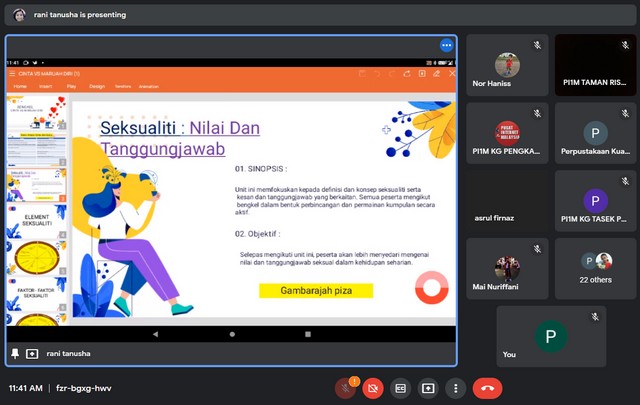The width and height of the screenshot is (640, 405).
Task: Click the pin icon beside rani tanusha
Action: pyautogui.click(x=15, y=354)
